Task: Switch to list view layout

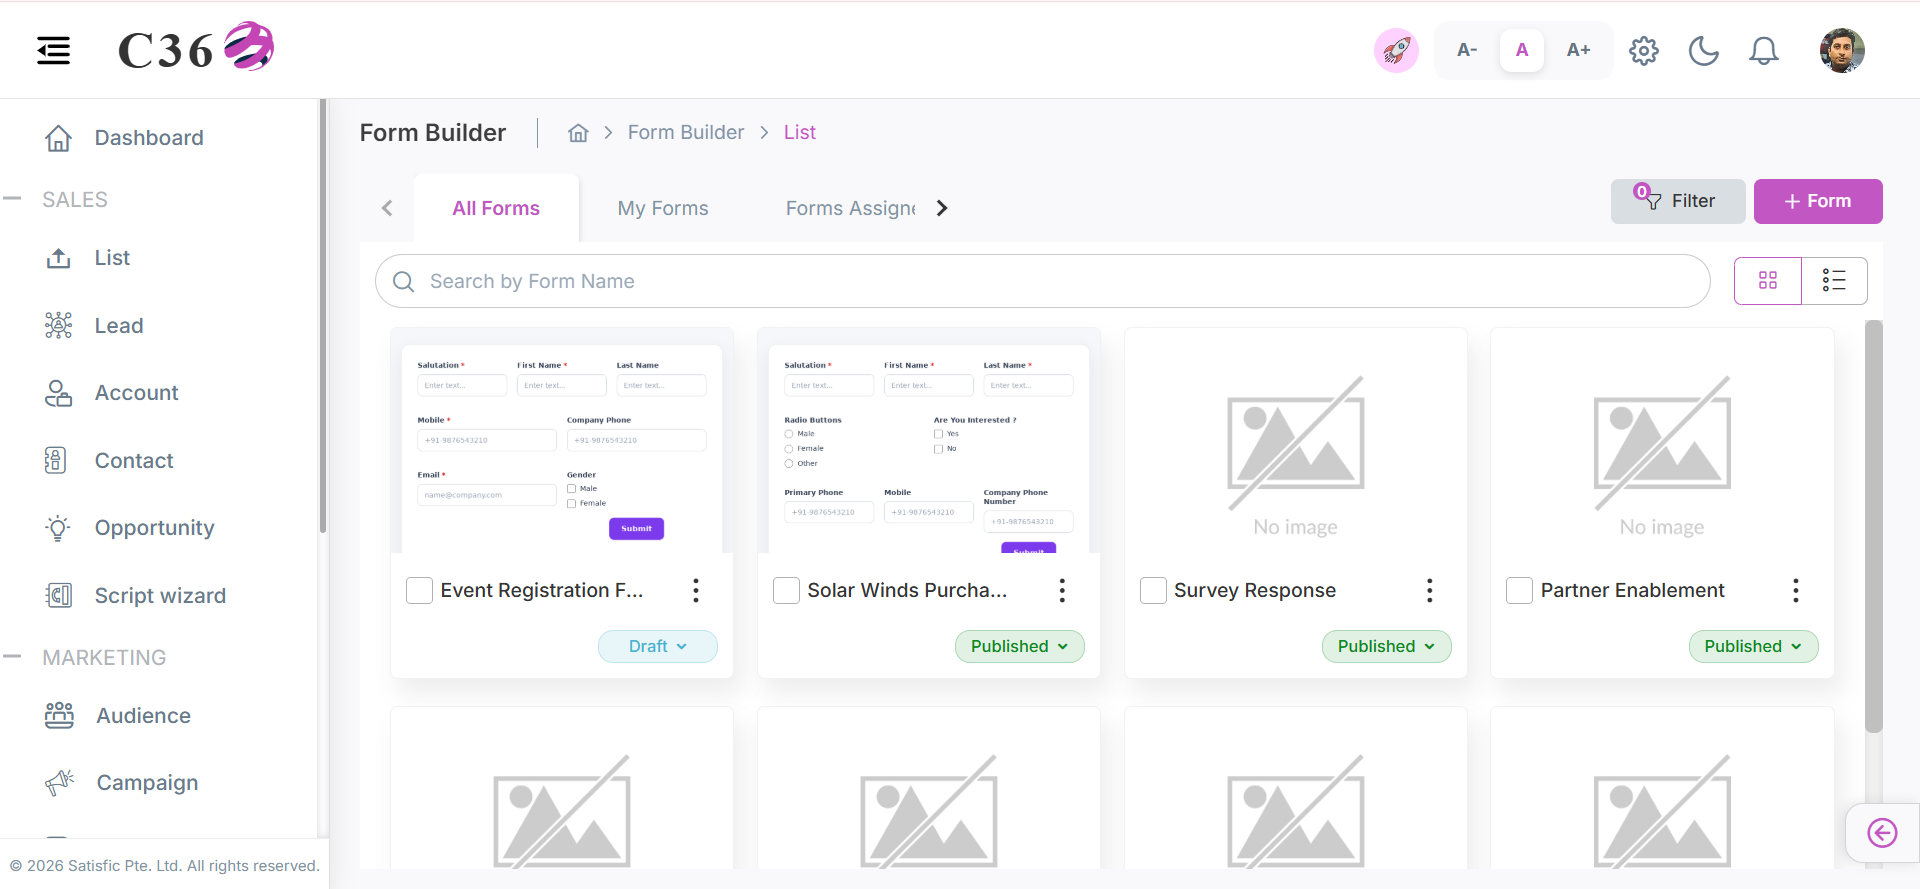Action: click(1834, 281)
